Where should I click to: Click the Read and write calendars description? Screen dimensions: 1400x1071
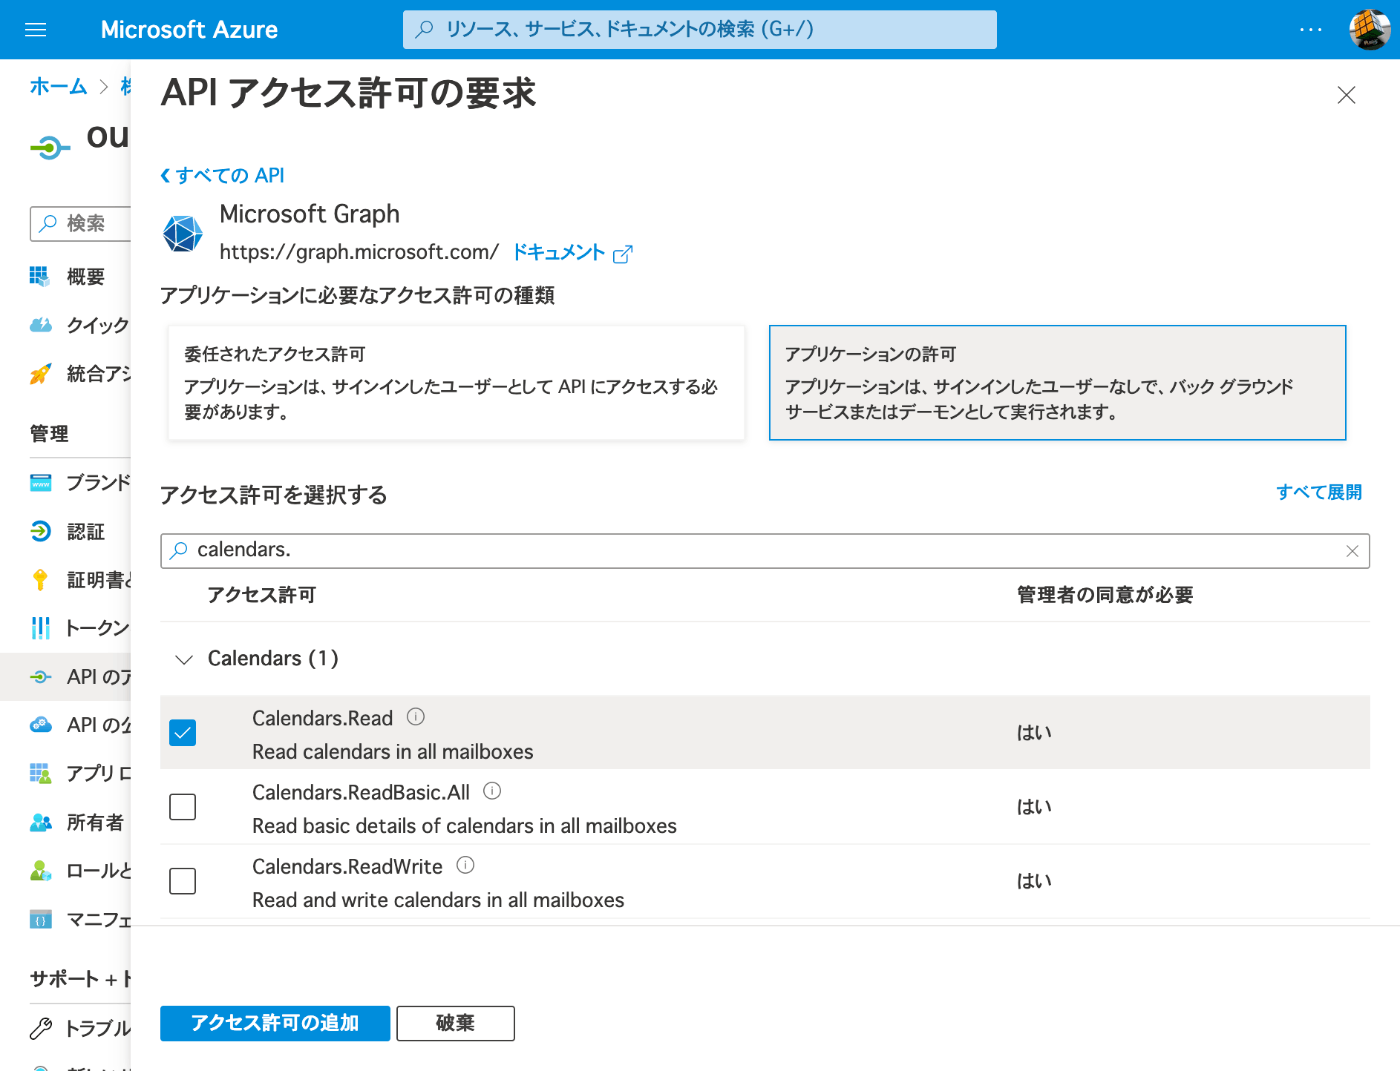pos(438,900)
